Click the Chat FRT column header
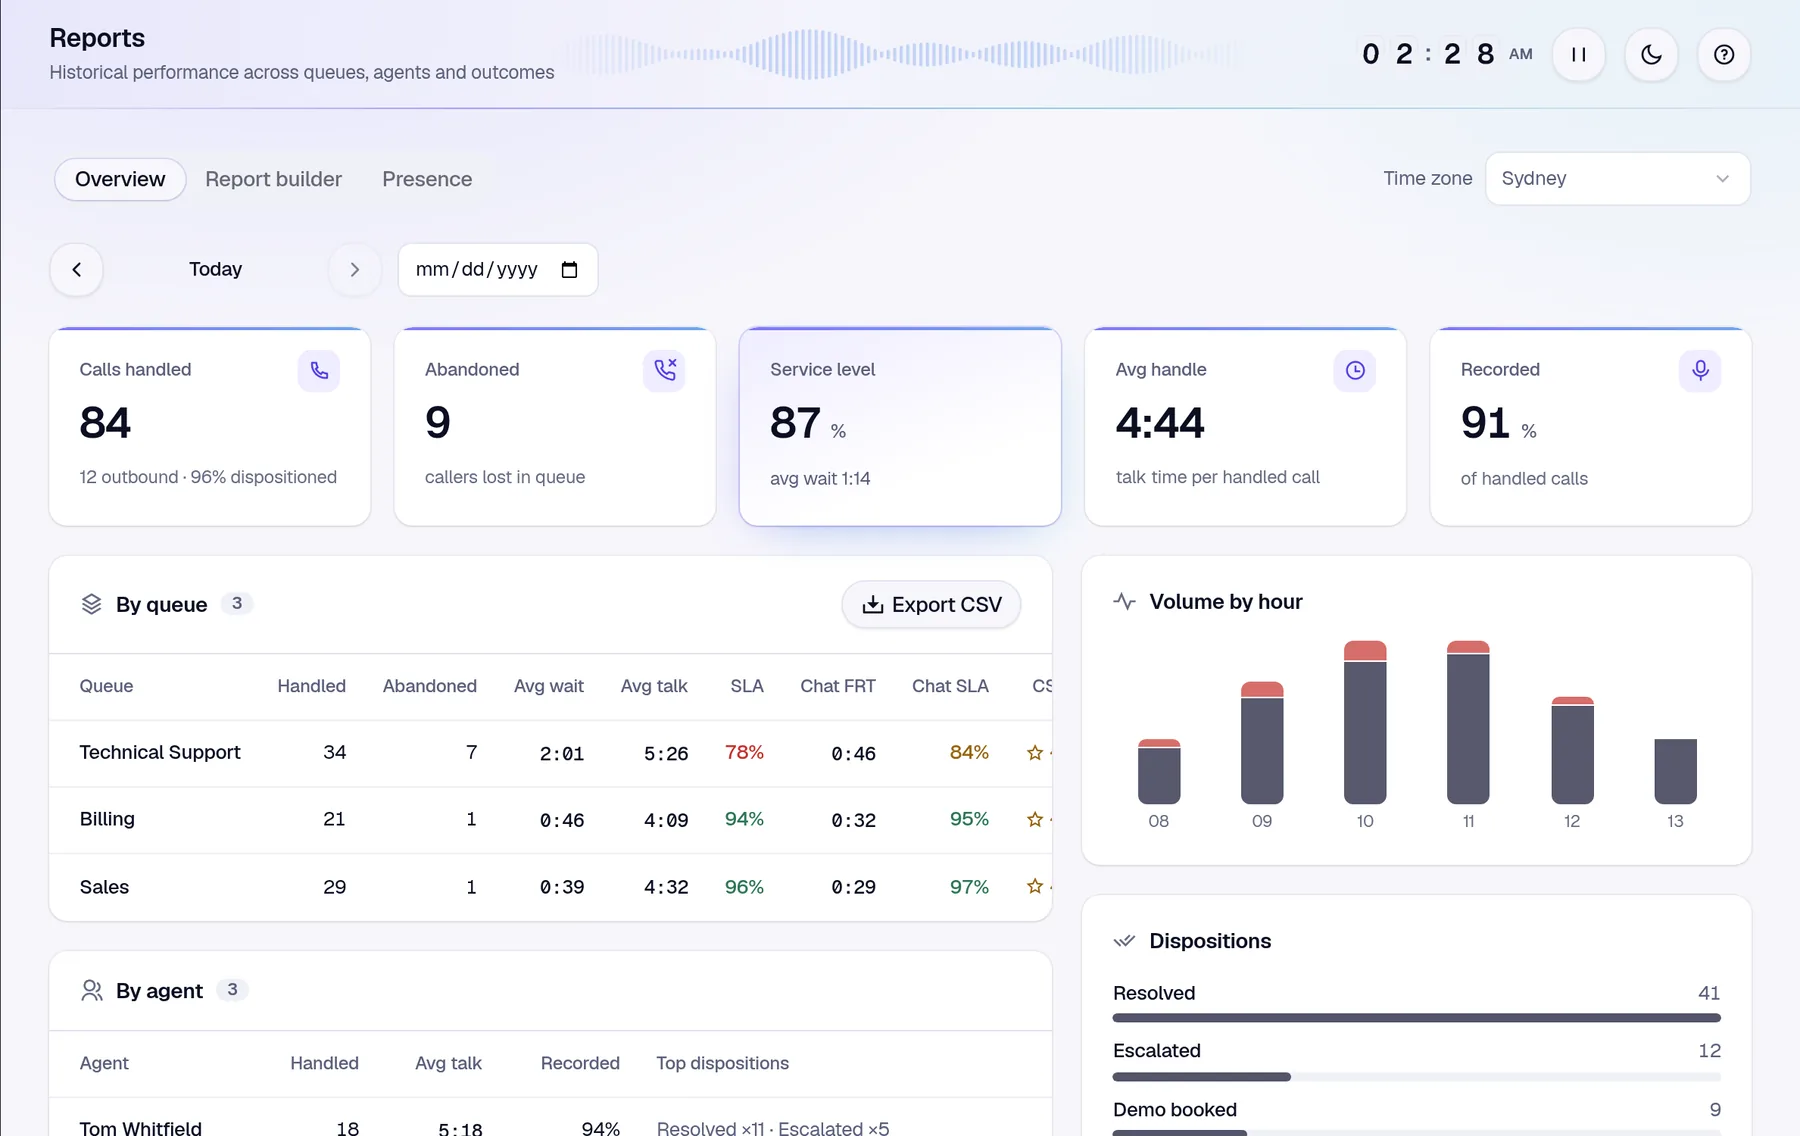Viewport: 1800px width, 1136px height. 838,686
